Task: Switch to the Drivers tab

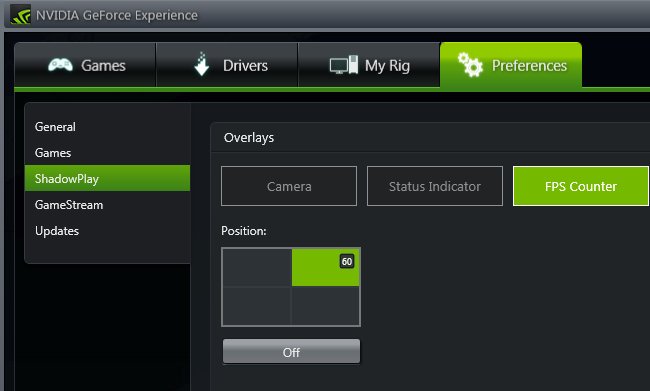Action: 227,65
